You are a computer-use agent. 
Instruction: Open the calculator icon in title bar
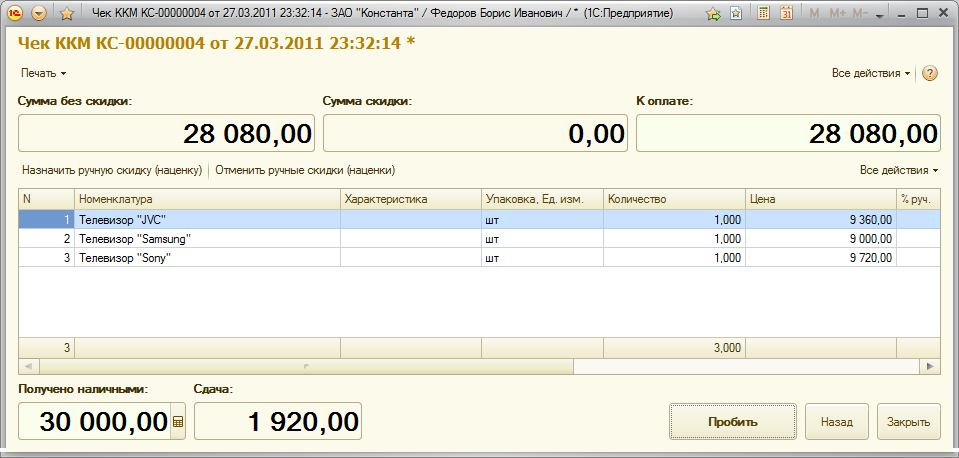point(763,13)
